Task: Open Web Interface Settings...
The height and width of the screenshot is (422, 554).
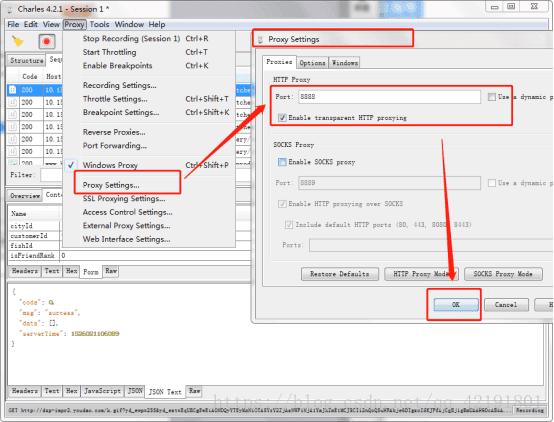Action: [148, 239]
